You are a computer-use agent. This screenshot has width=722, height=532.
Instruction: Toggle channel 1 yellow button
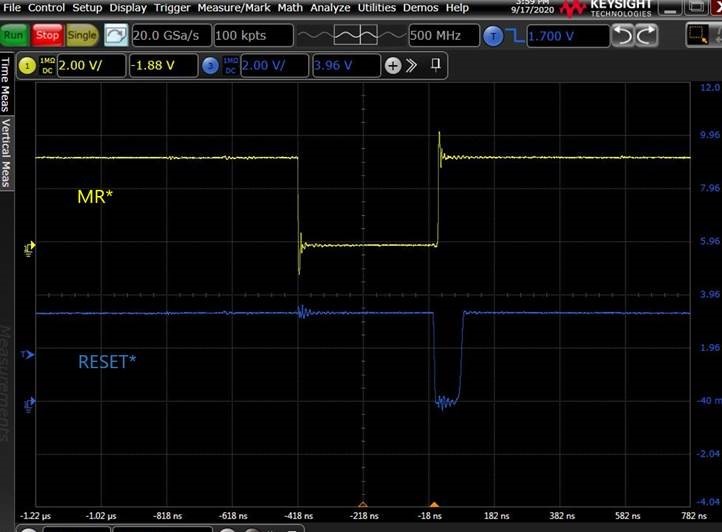(x=27, y=66)
